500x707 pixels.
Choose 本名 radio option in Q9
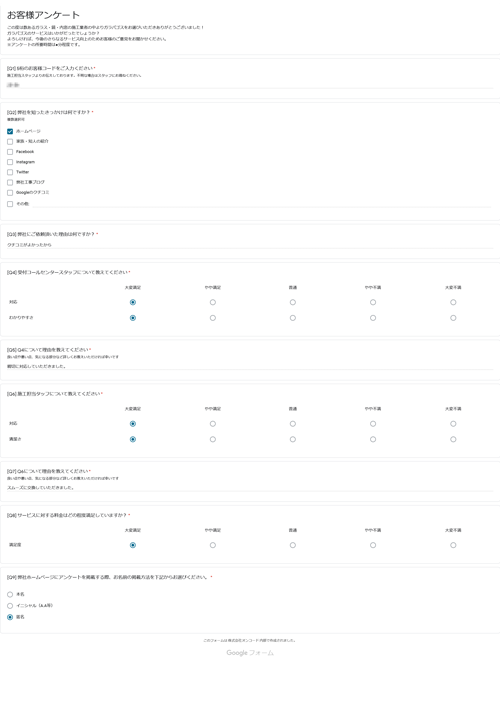point(10,594)
